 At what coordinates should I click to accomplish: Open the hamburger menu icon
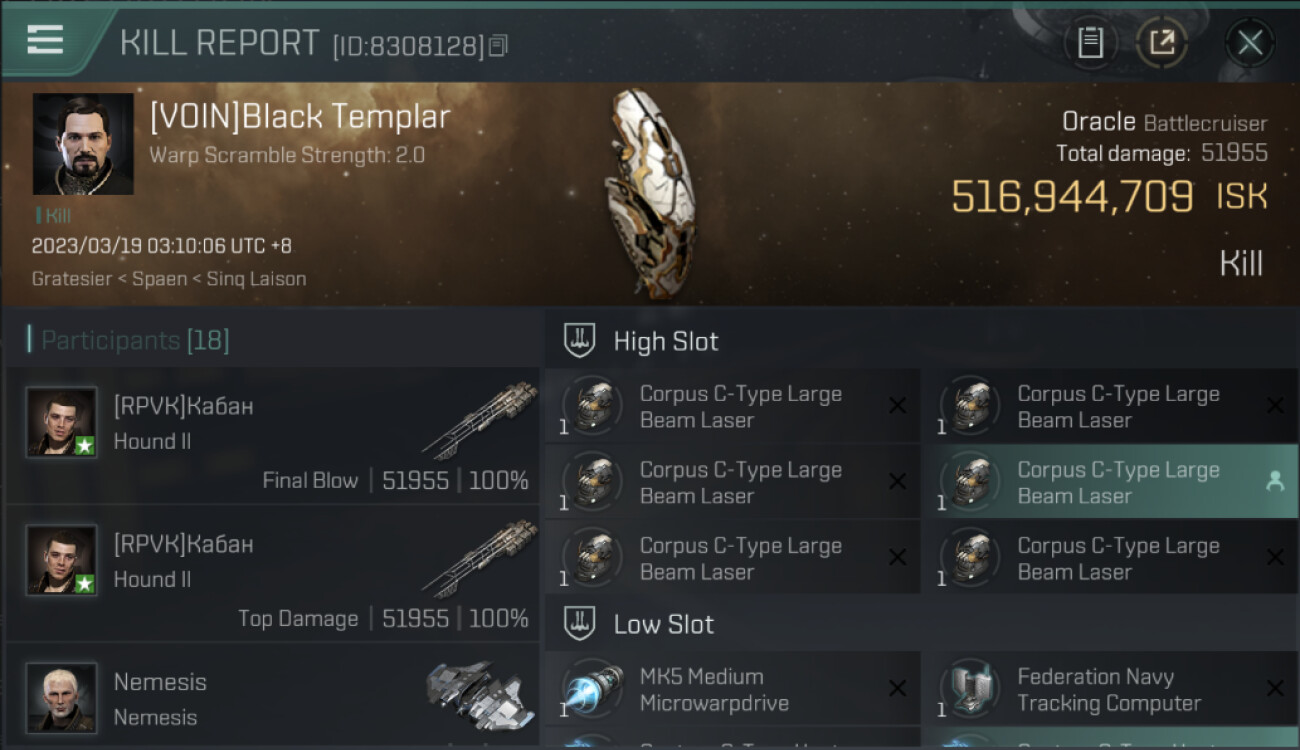pyautogui.click(x=45, y=40)
